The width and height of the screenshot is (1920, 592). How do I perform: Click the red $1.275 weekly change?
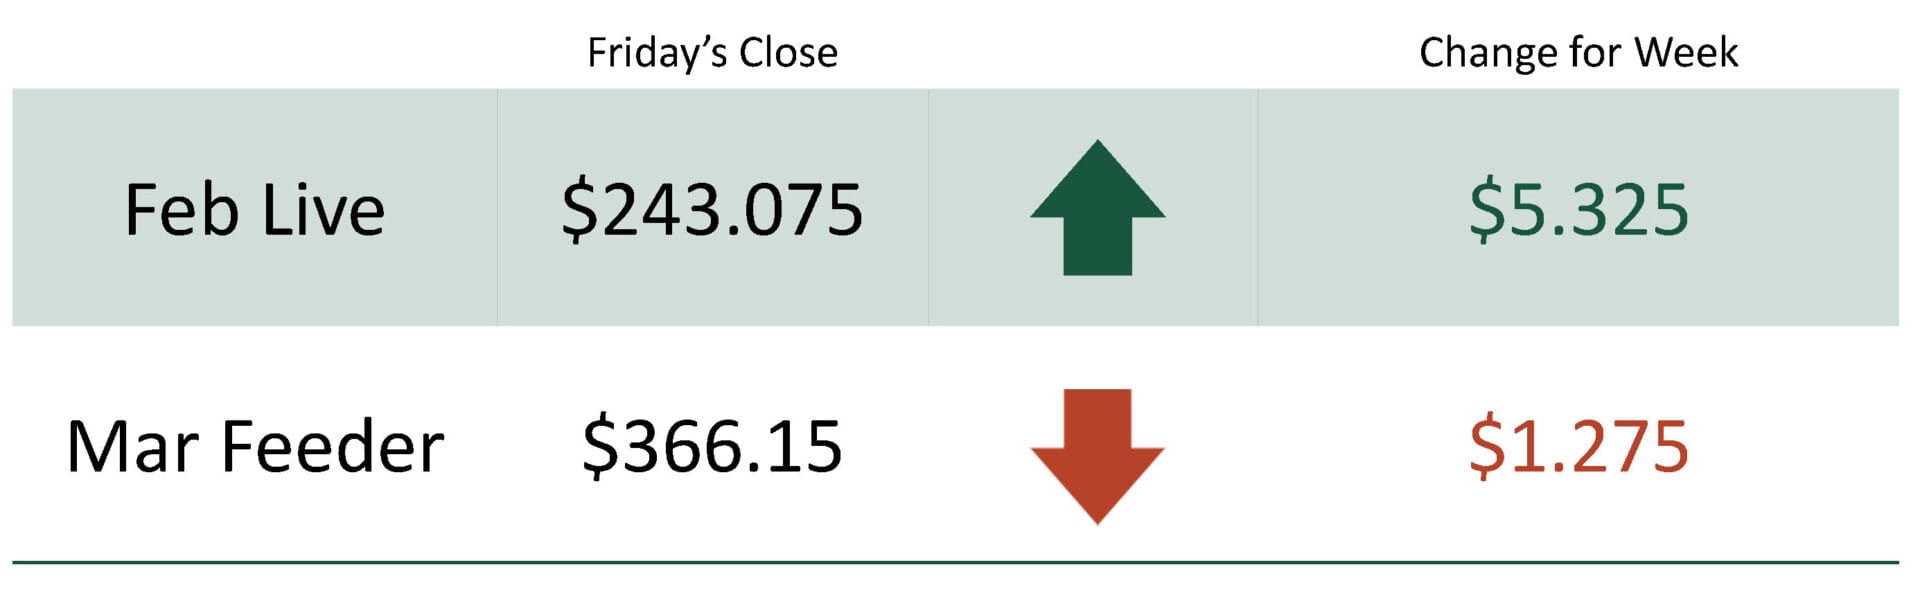pos(1578,447)
